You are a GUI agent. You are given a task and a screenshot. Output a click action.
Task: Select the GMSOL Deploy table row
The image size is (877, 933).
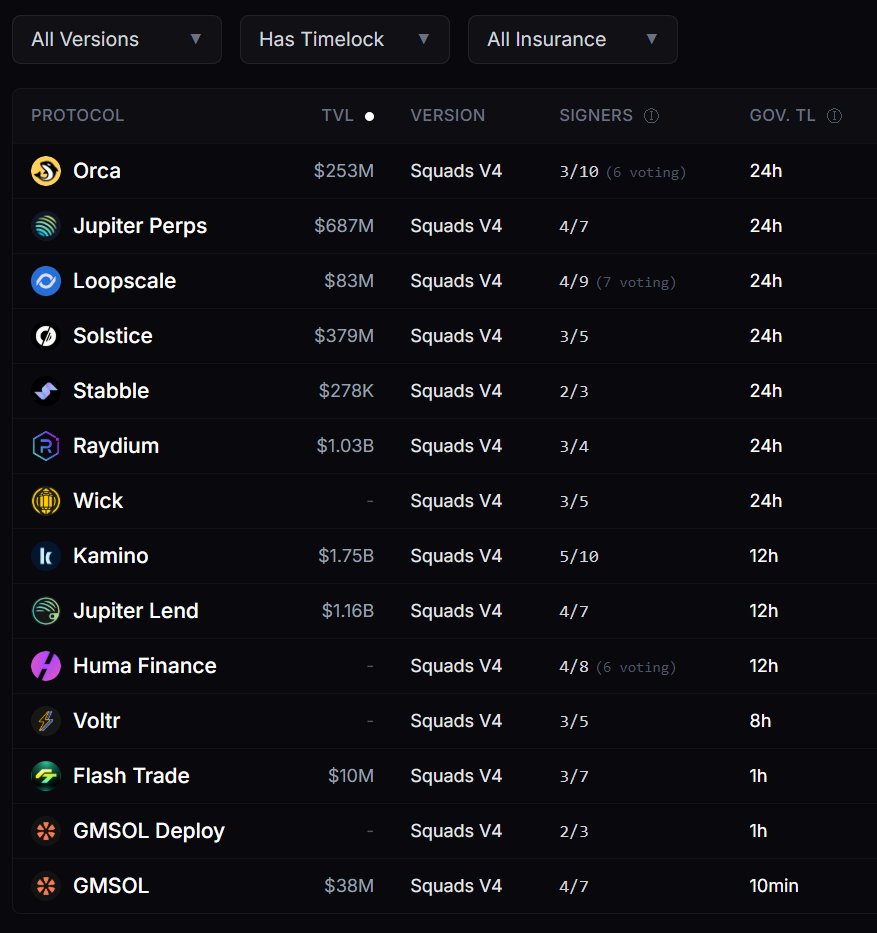(444, 831)
